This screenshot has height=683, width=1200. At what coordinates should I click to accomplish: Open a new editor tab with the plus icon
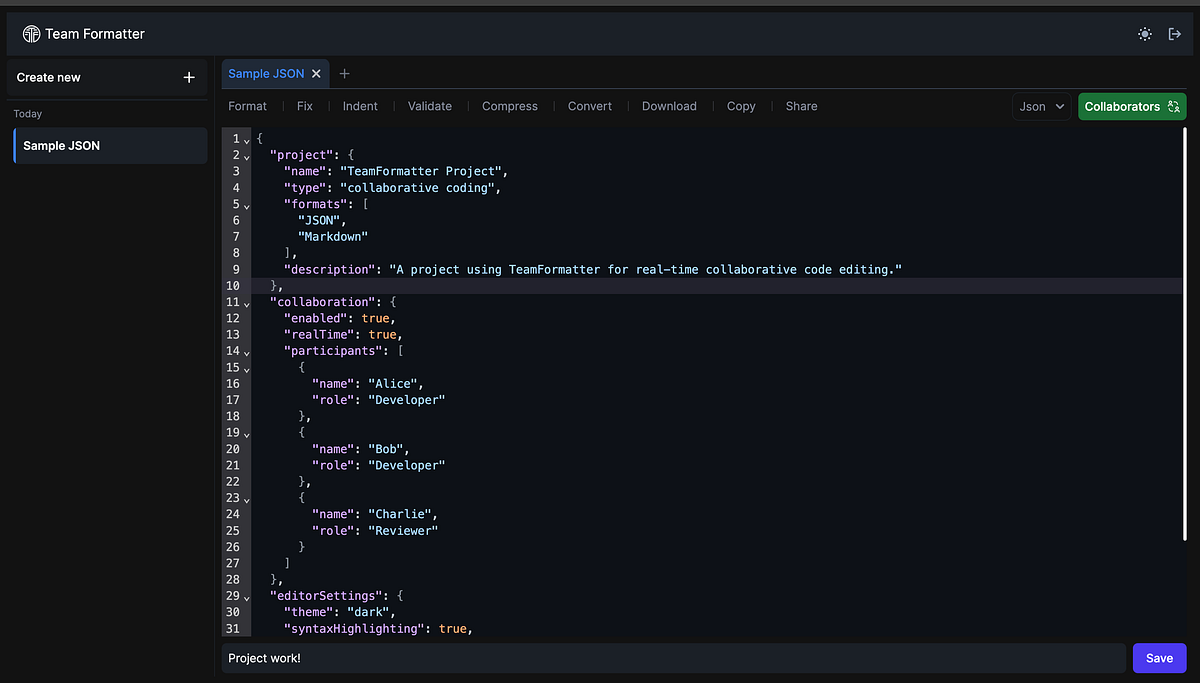344,73
